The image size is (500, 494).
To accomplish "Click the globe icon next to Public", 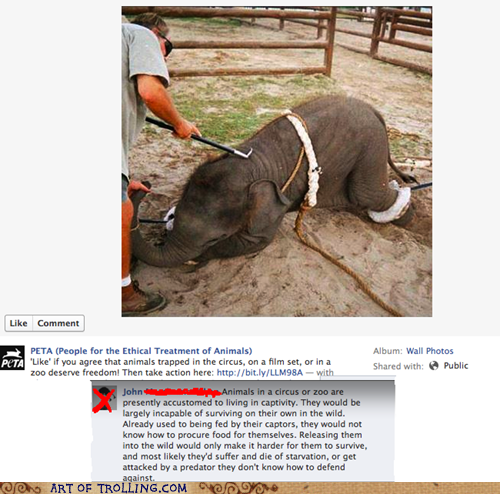I will click(x=434, y=366).
